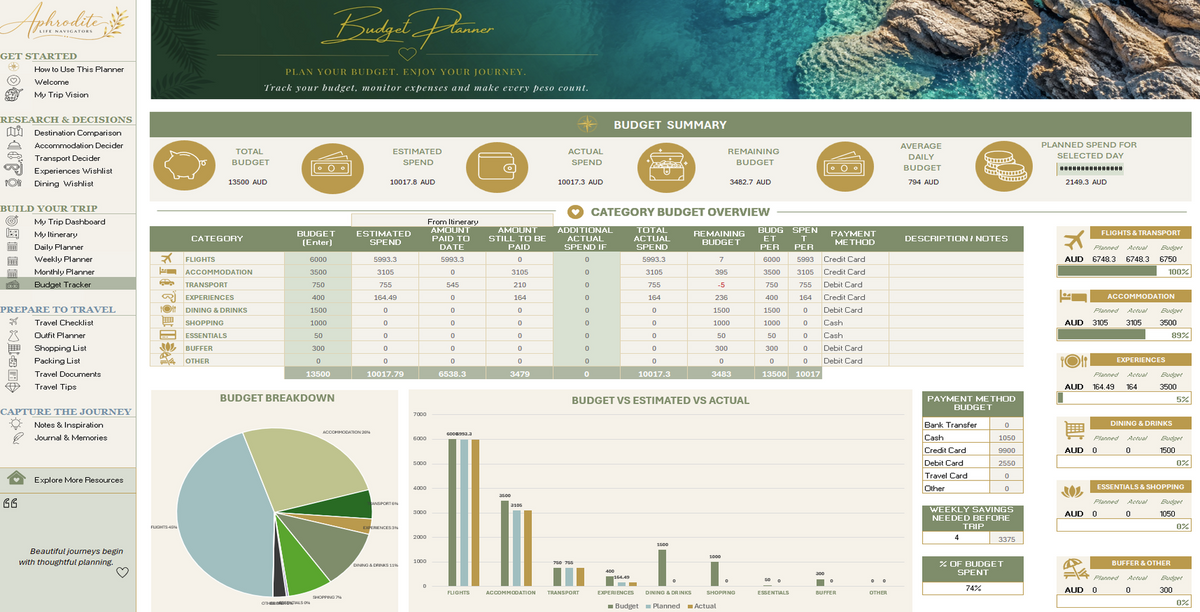Select the Transport remaining budget value -5

(720, 285)
